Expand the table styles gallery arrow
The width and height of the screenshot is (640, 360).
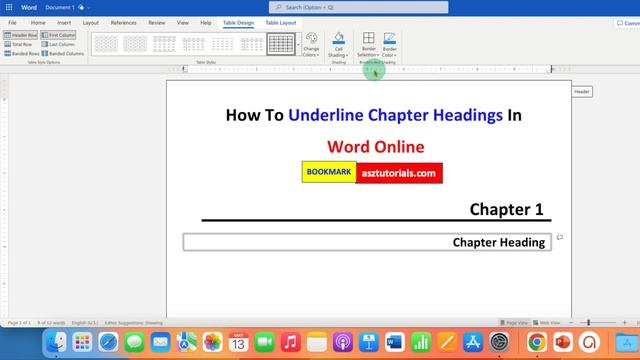coord(298,44)
